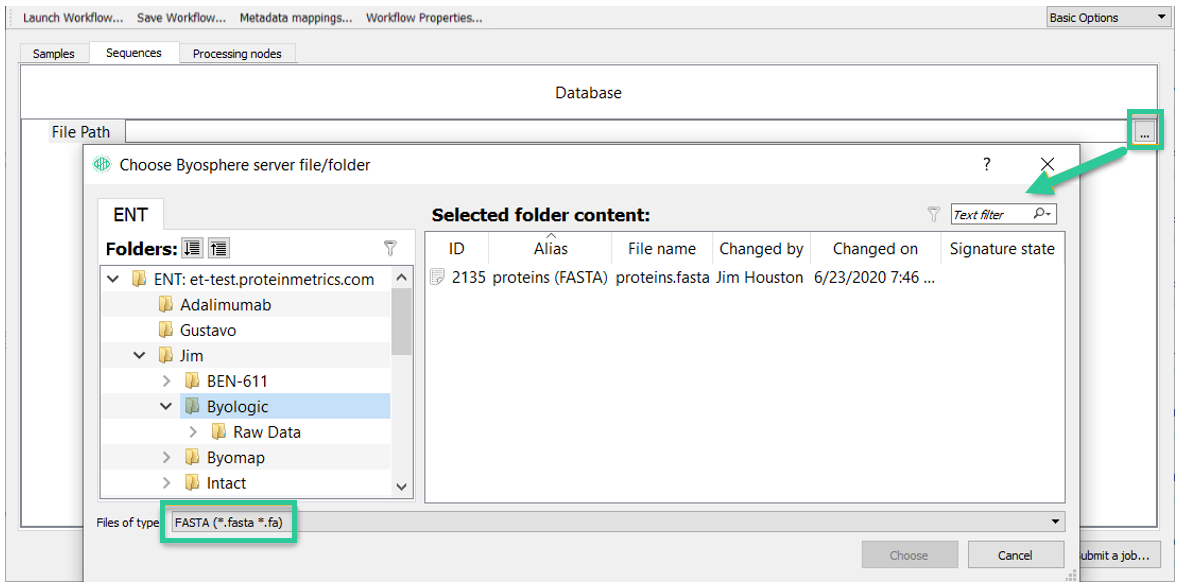Expand the BEN-611 folder
The height and width of the screenshot is (585, 1184).
point(168,380)
